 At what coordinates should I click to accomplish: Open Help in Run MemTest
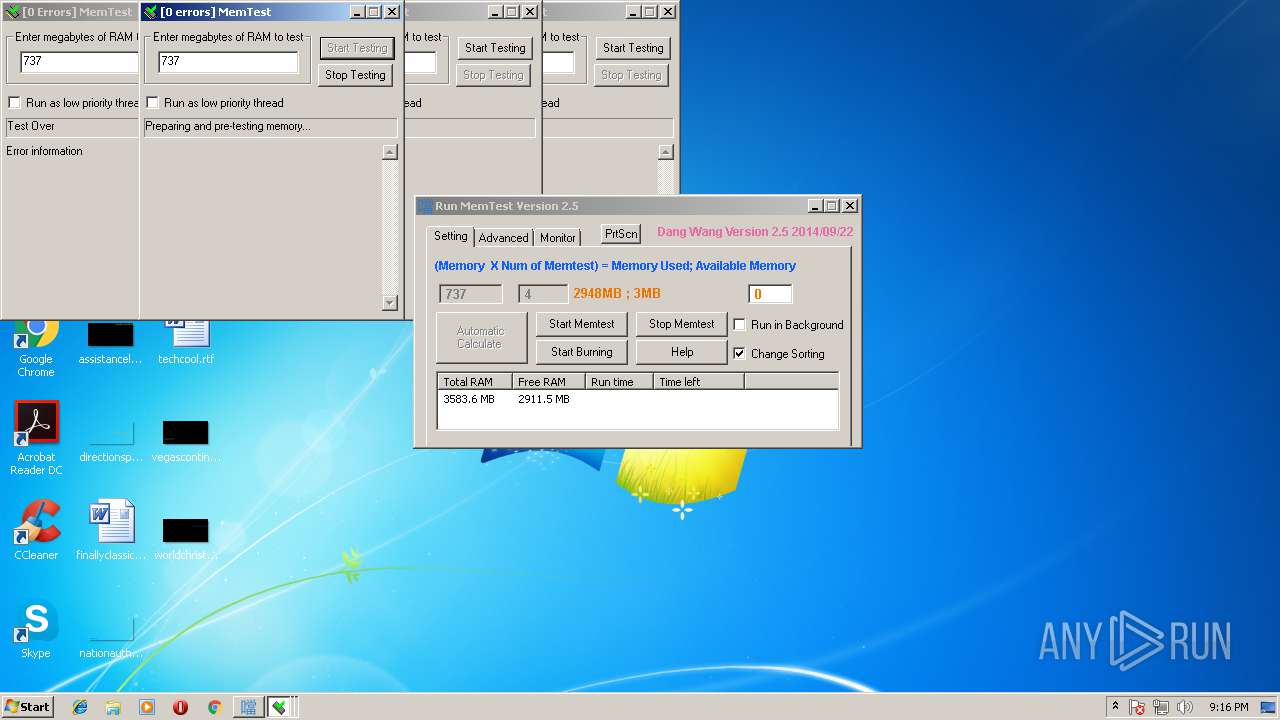tap(682, 352)
